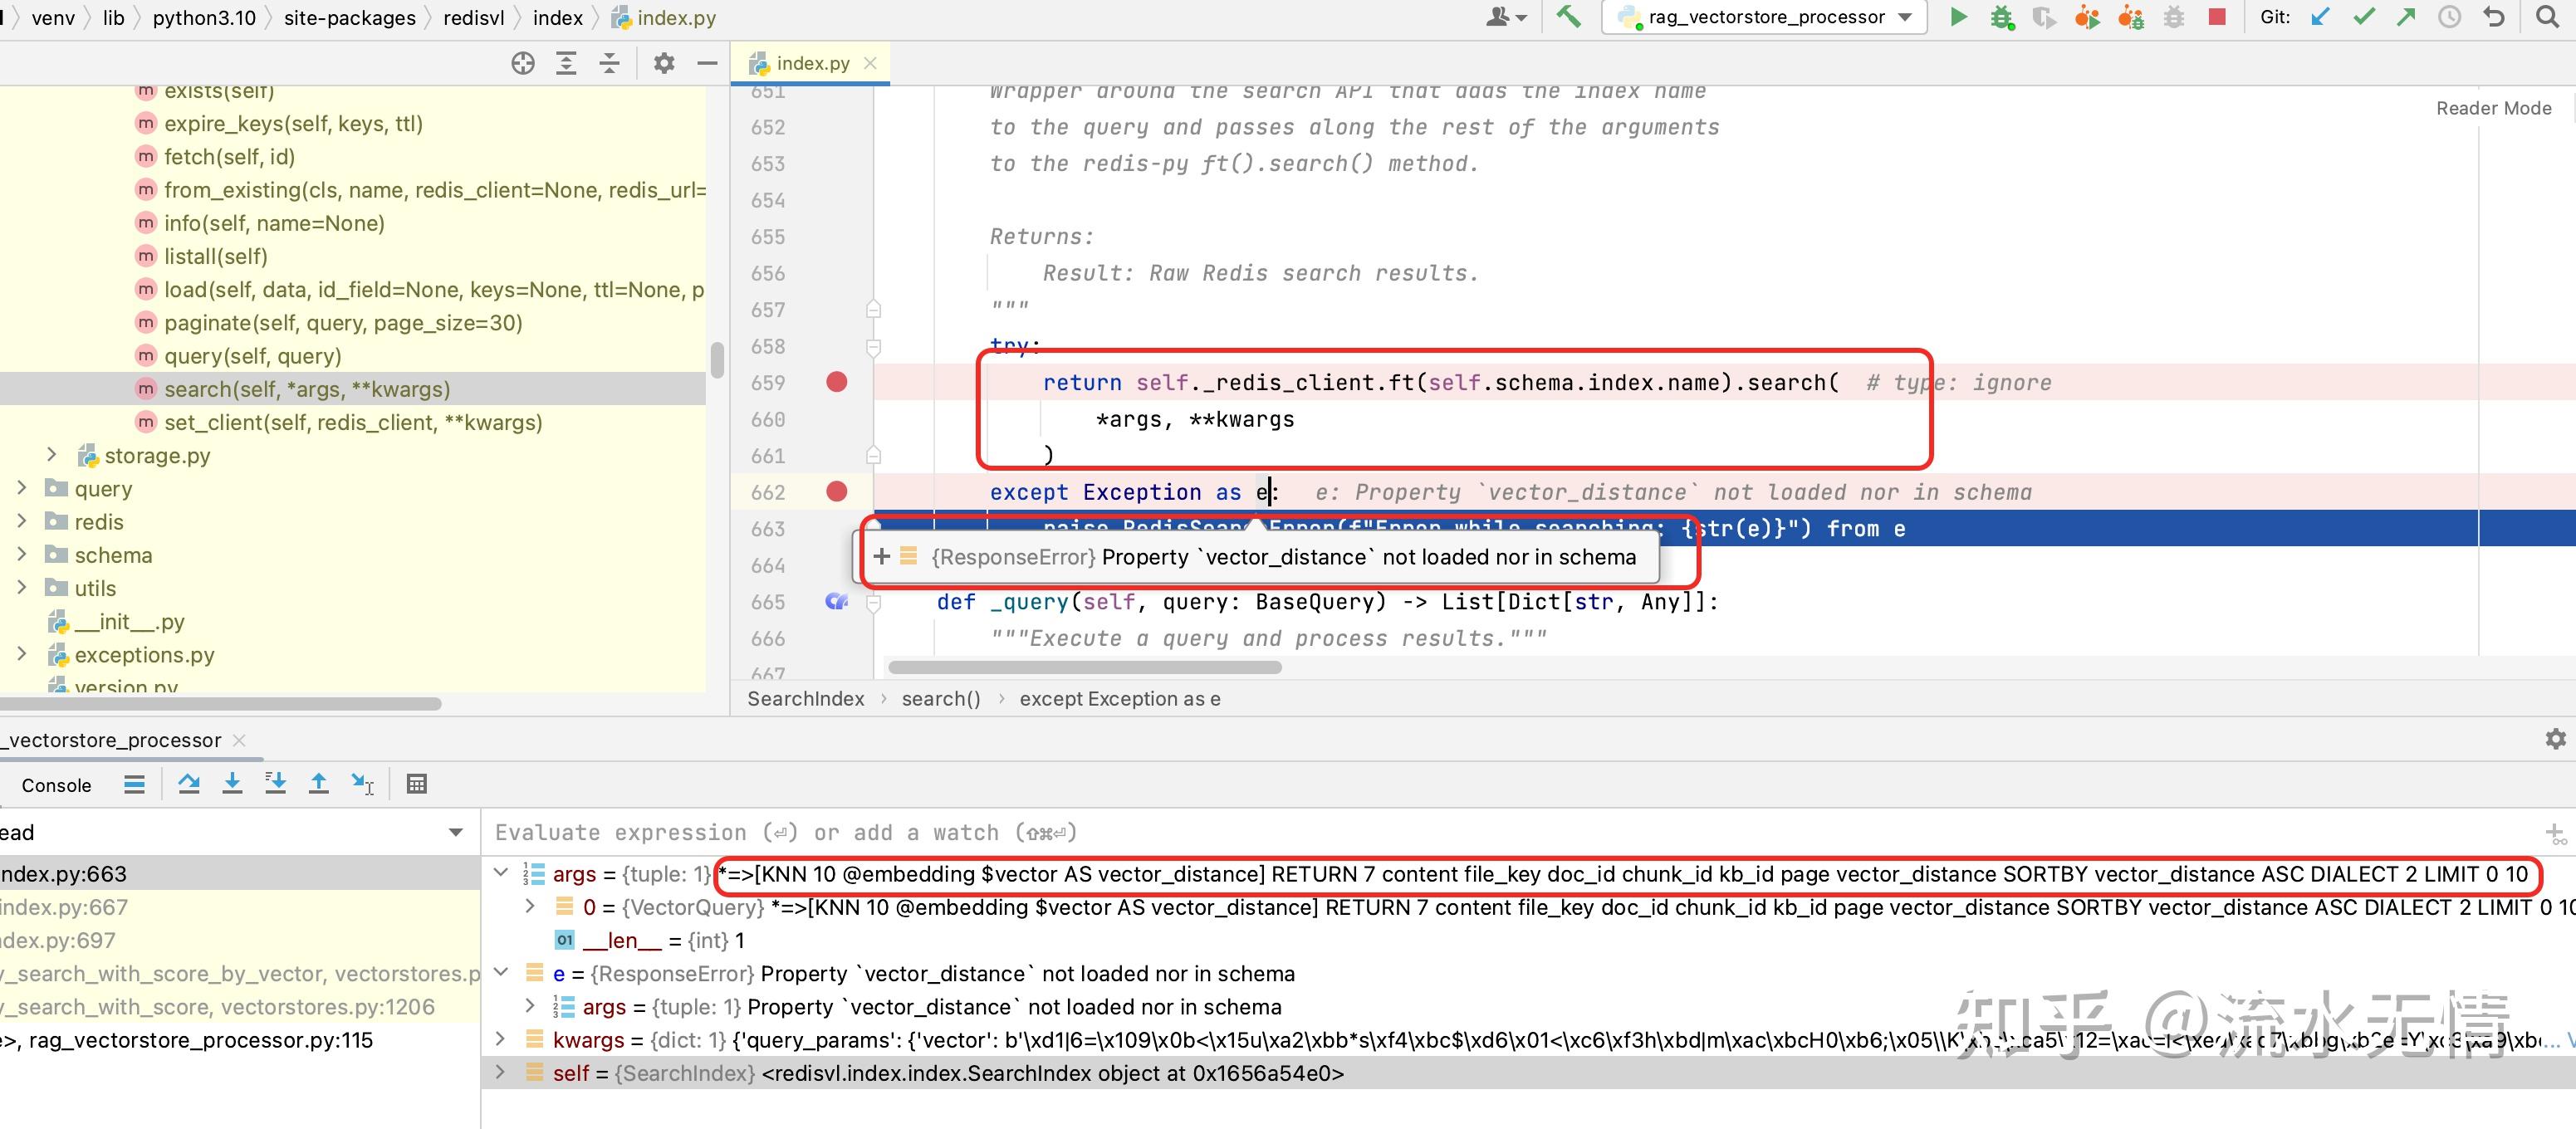Click the Build hammer icon
The image size is (2576, 1129).
(x=1568, y=17)
